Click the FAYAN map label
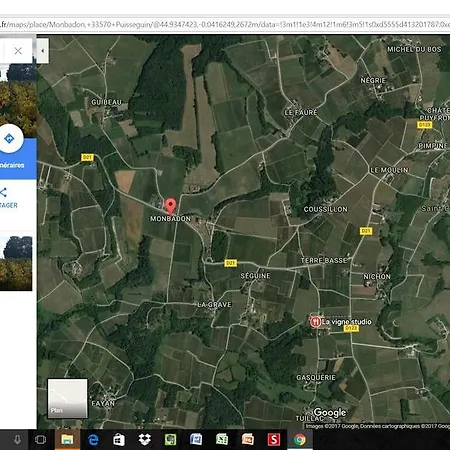450x450 pixels. (x=103, y=404)
